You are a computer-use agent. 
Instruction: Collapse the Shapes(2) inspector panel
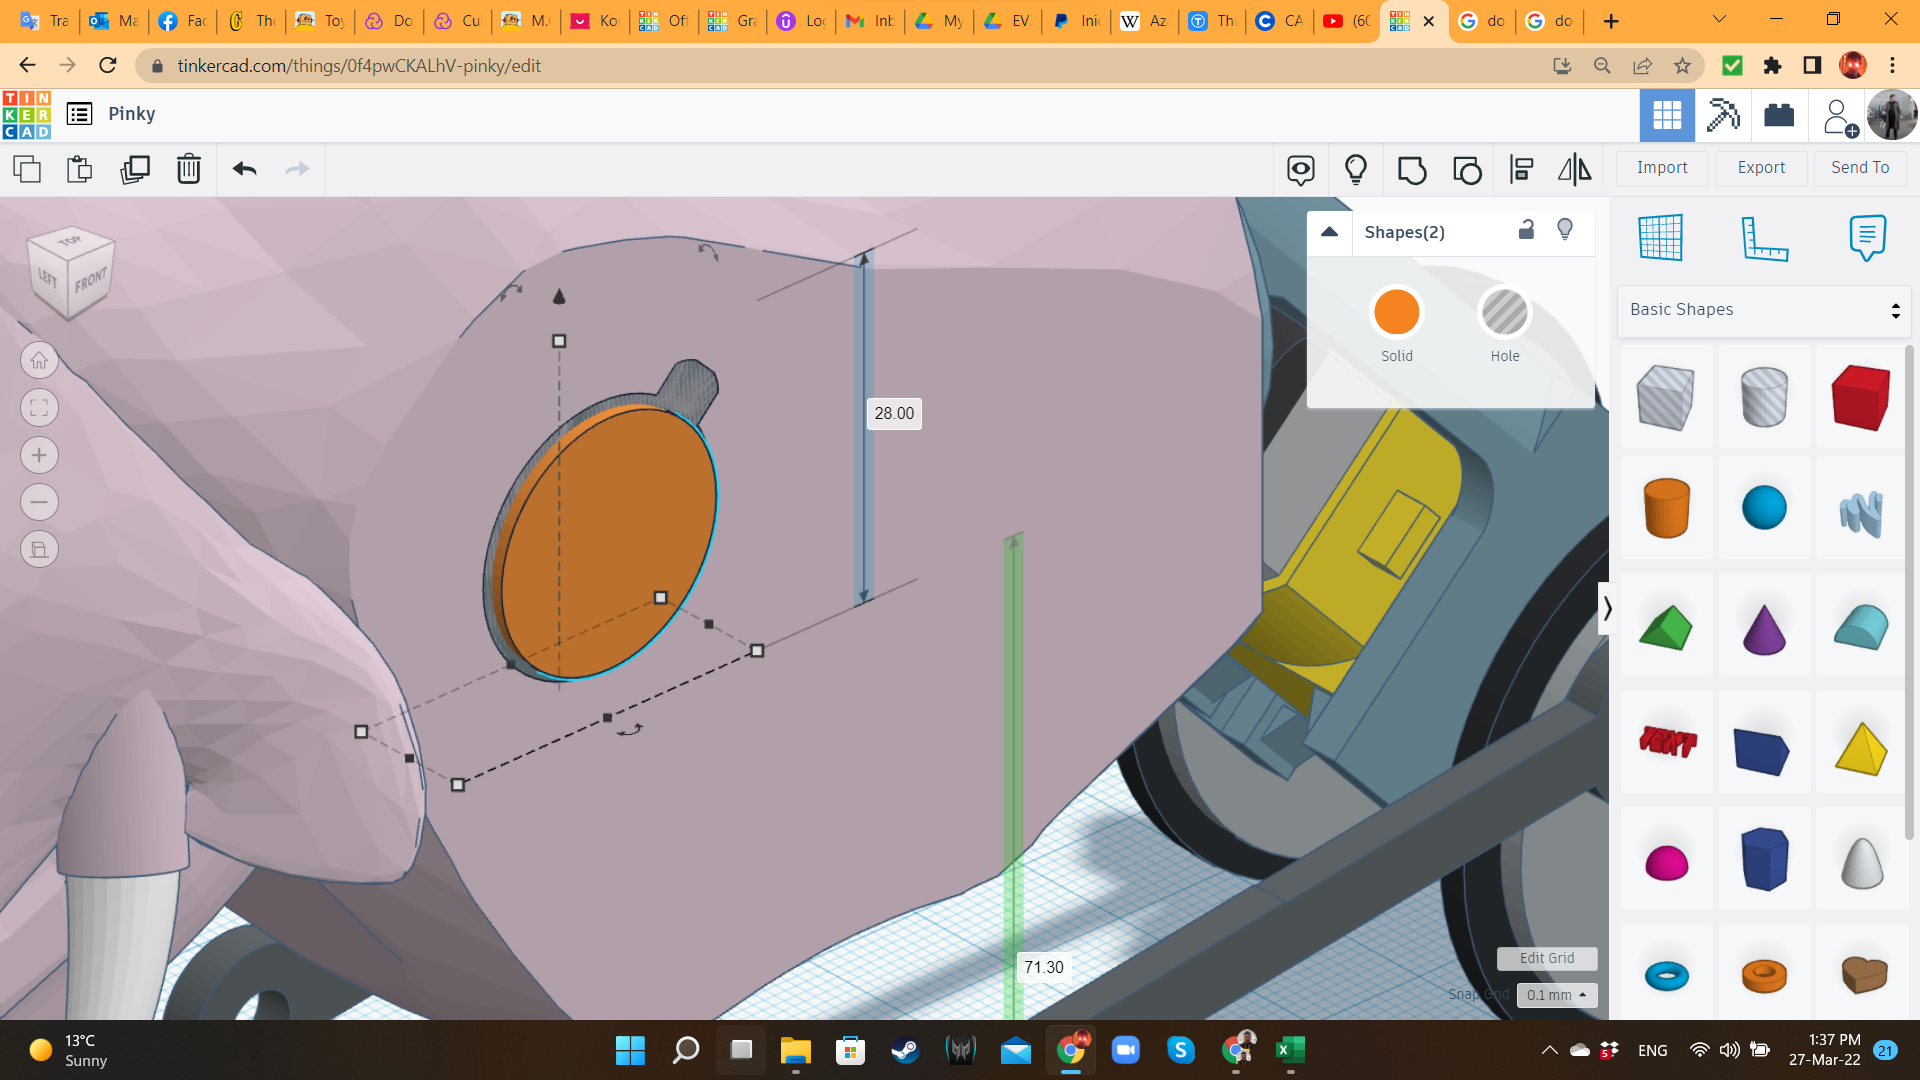[1329, 231]
